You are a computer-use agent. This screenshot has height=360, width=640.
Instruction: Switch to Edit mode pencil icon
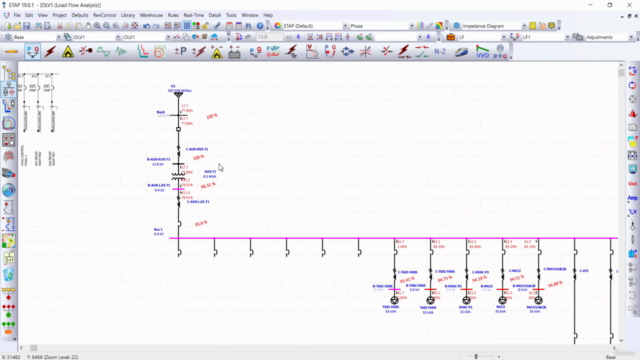point(11,52)
